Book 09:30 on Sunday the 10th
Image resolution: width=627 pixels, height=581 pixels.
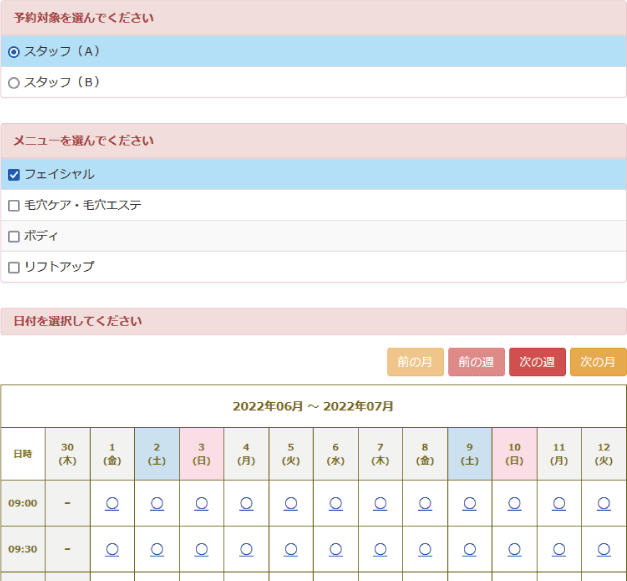pos(514,549)
